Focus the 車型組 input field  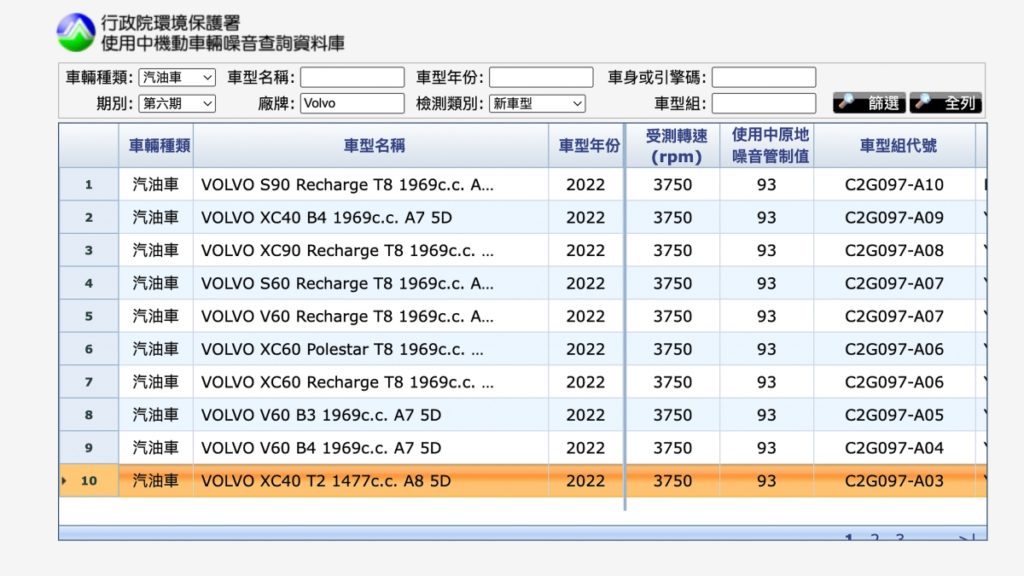(763, 103)
